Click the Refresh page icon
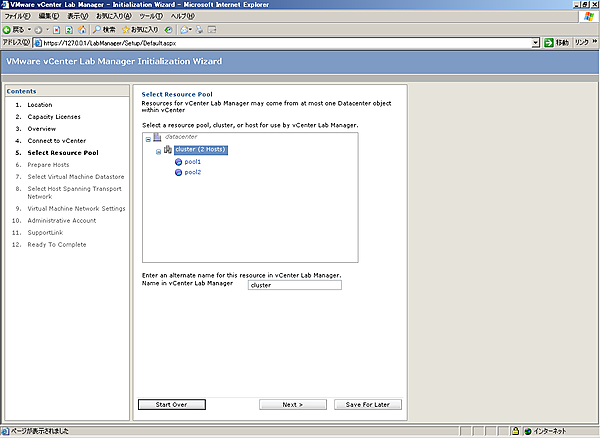 coord(69,30)
